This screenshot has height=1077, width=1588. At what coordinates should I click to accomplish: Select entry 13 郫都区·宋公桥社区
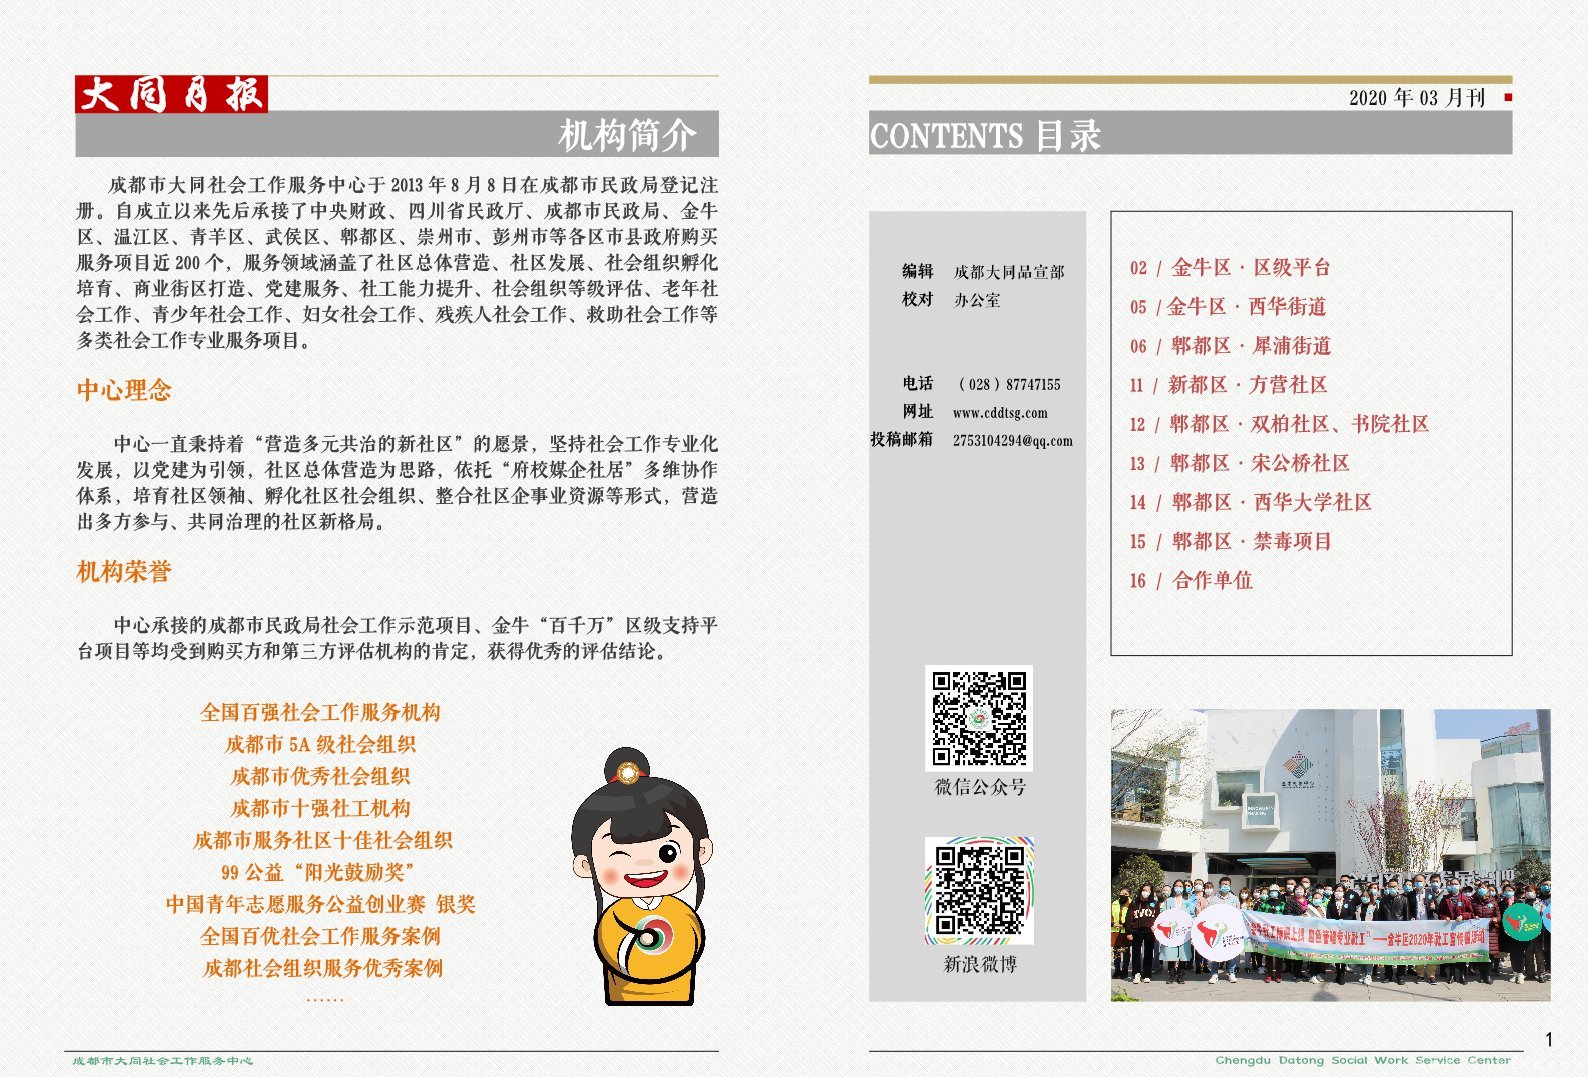coord(1239,463)
